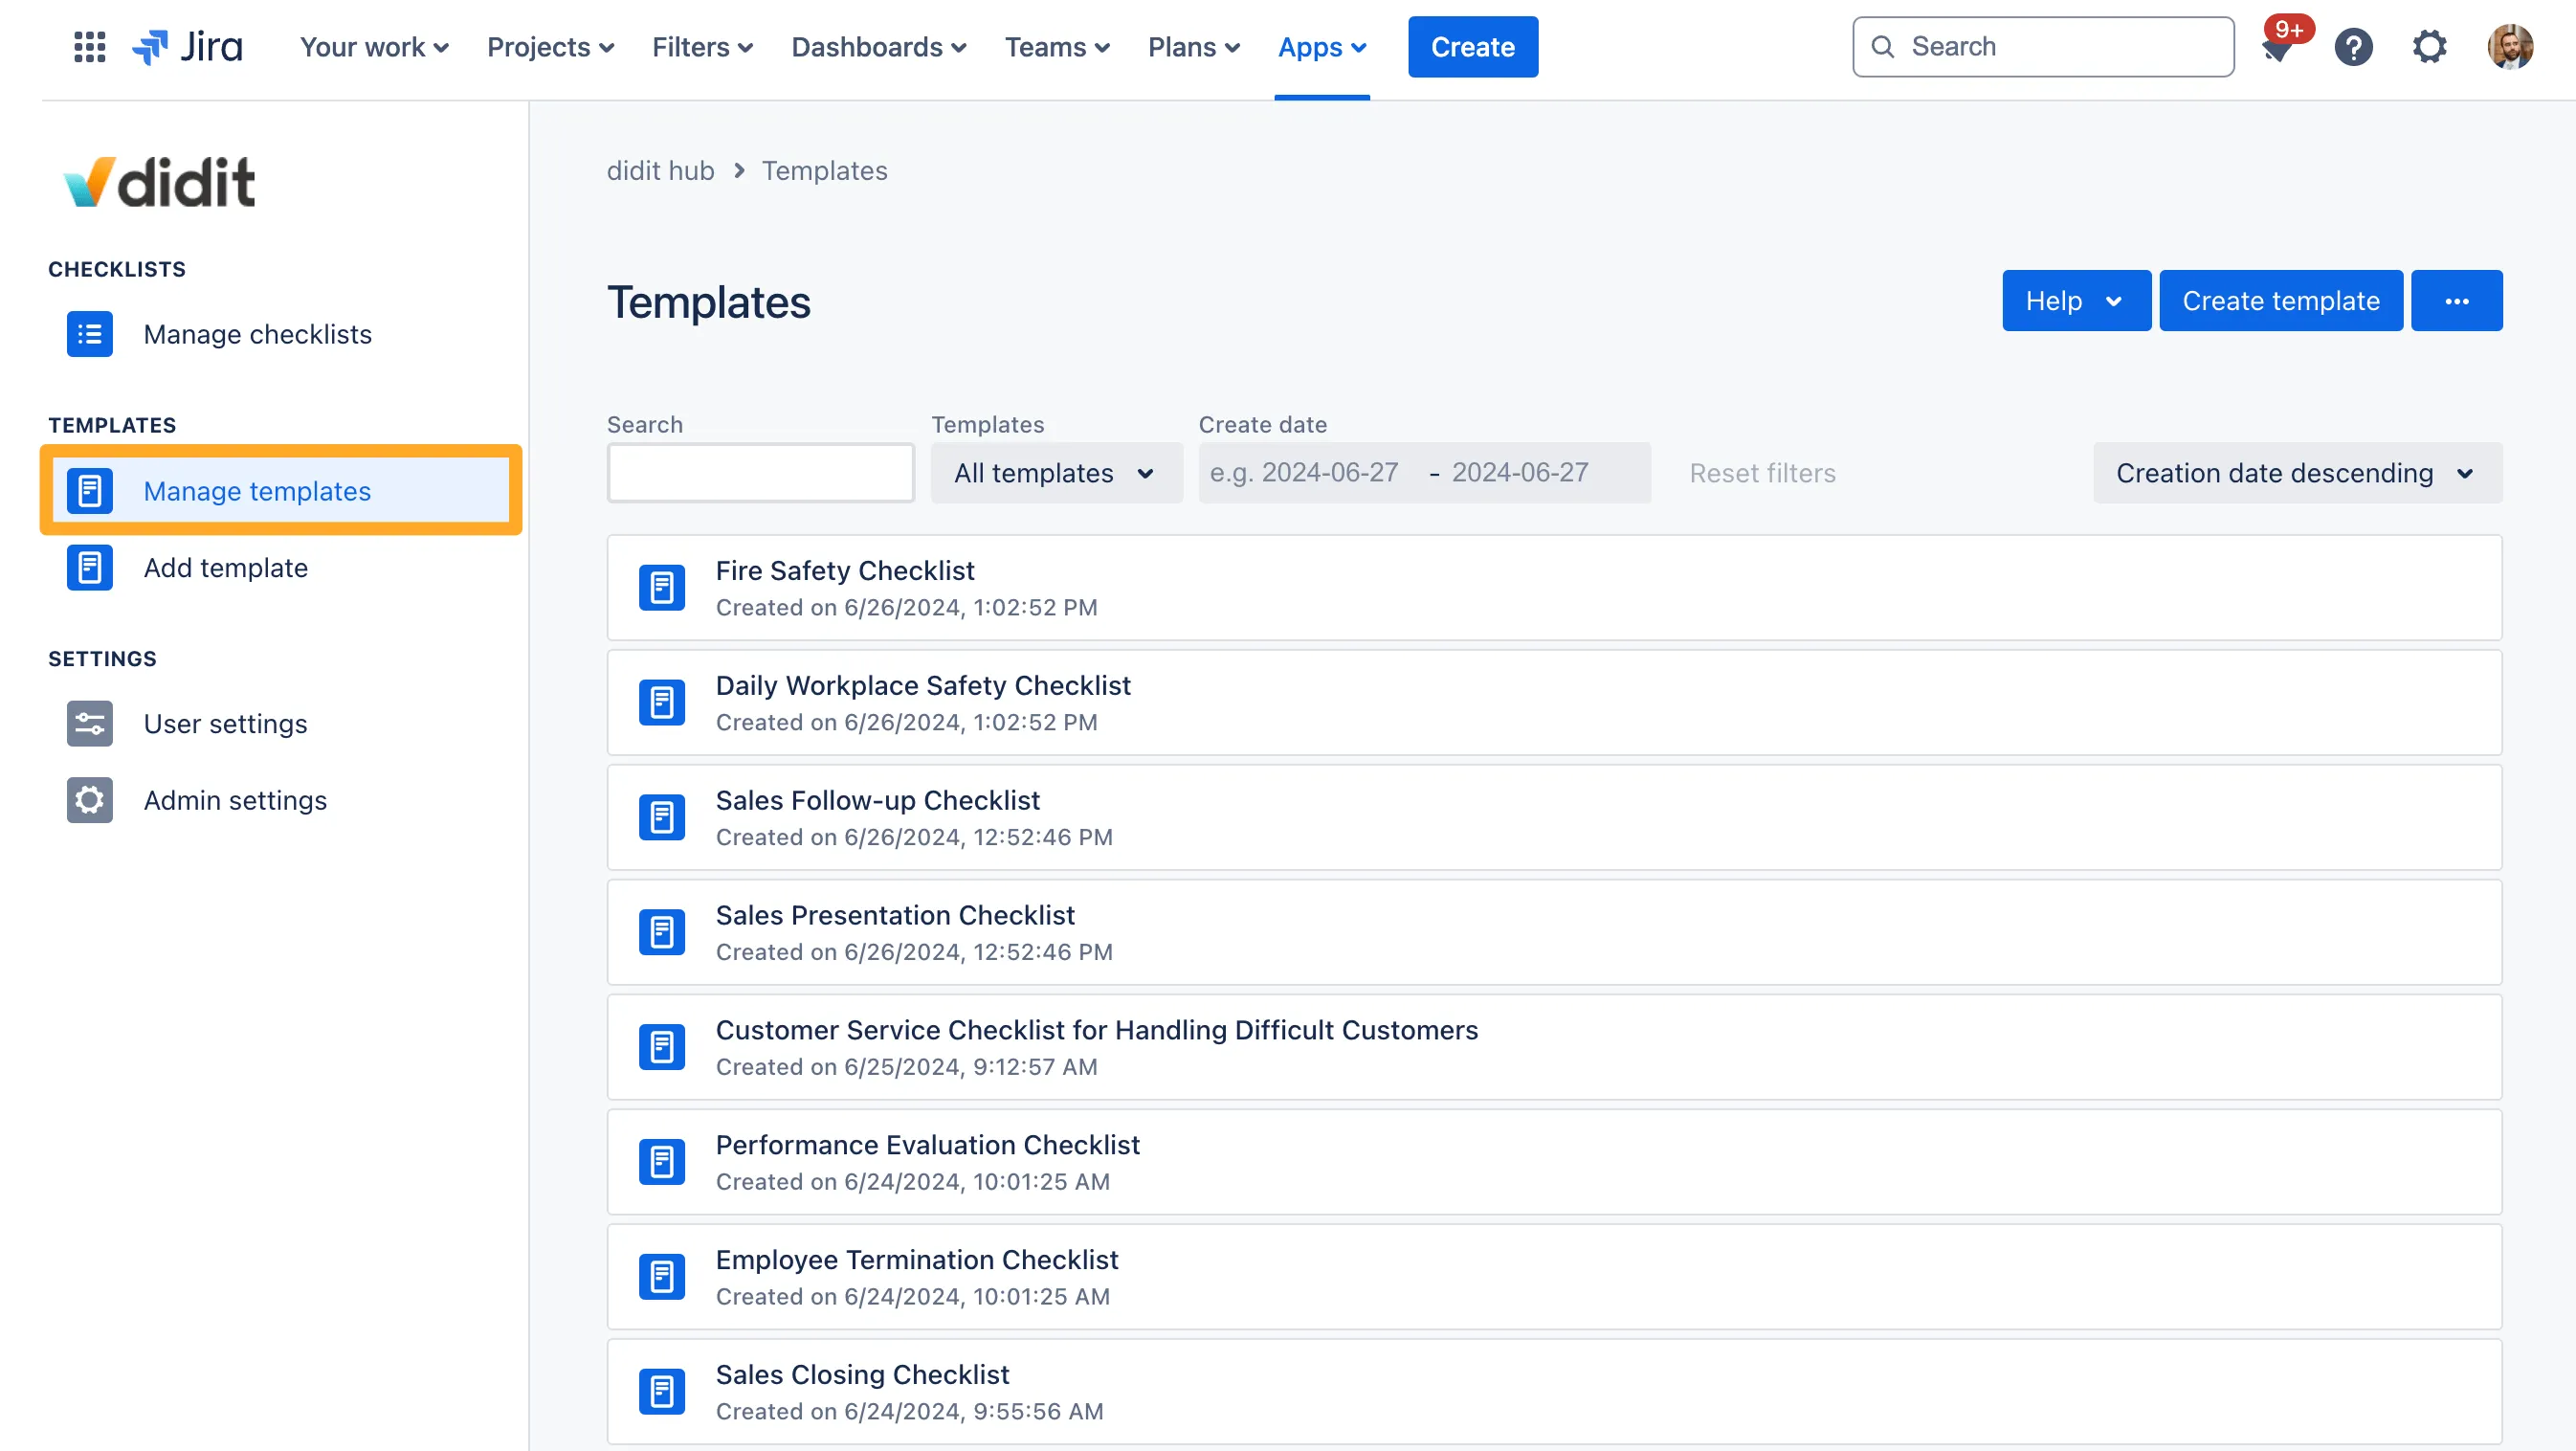Viewport: 2576px width, 1451px height.
Task: Open the help question mark icon
Action: click(2354, 47)
